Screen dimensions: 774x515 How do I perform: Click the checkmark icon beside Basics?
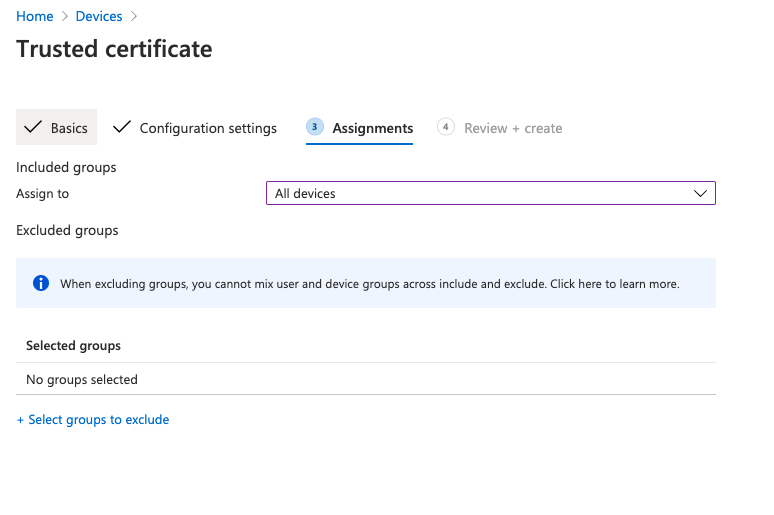[x=33, y=128]
